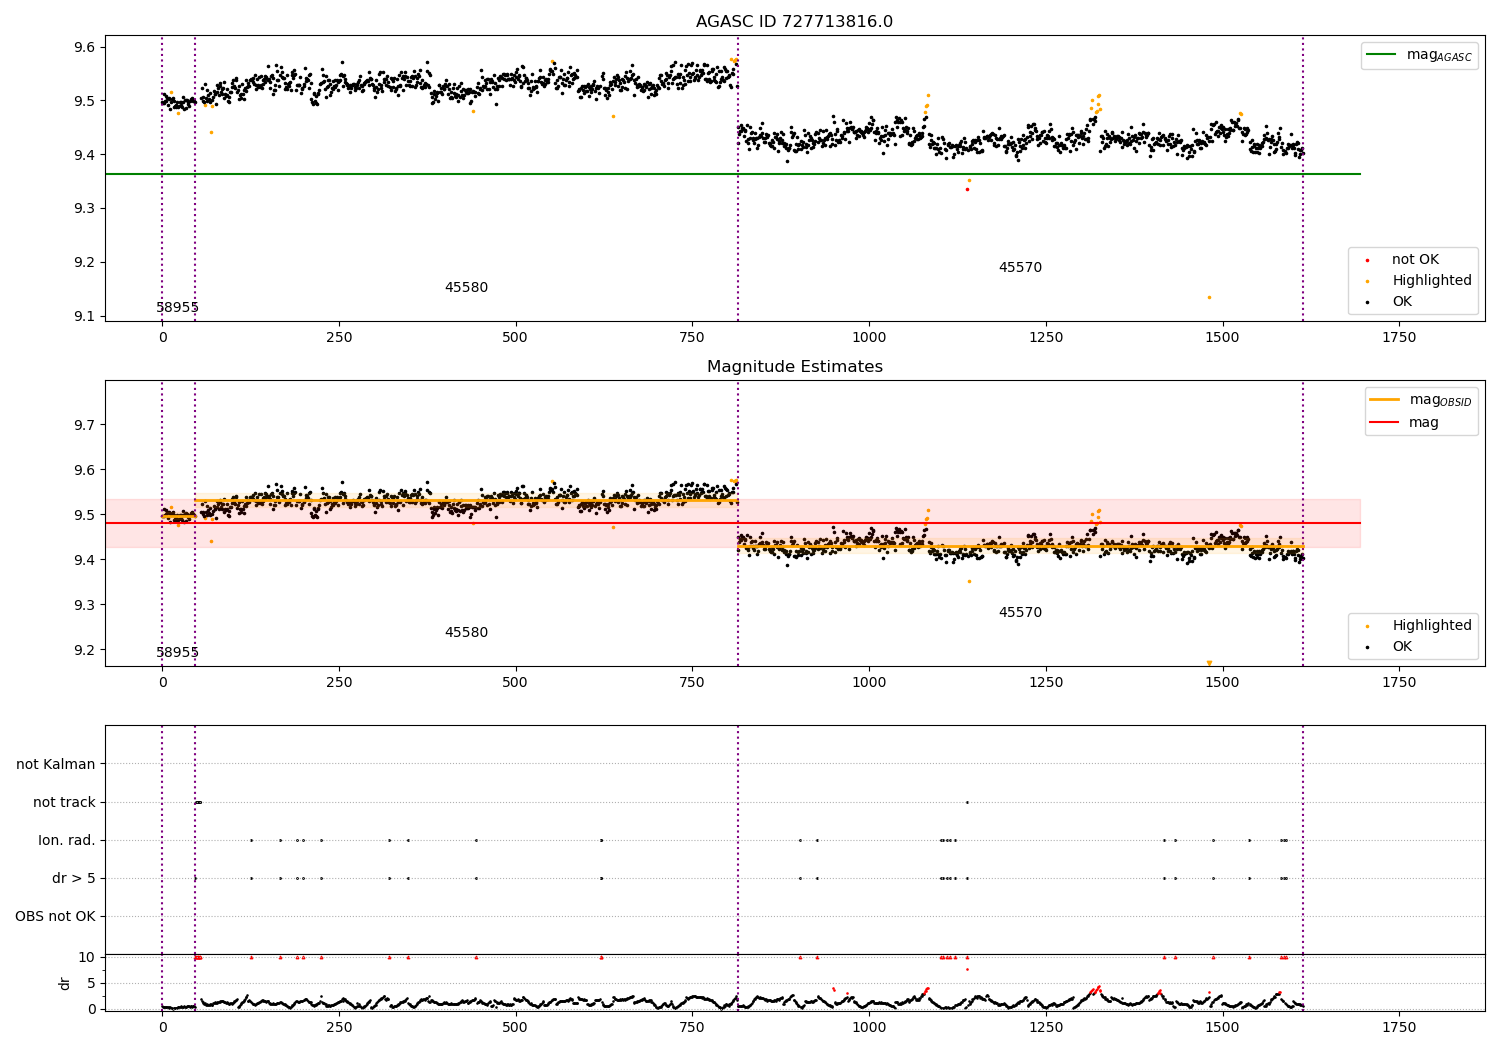Click the red 'mag' legend line
1500x1050 pixels.
pyautogui.click(x=1385, y=422)
